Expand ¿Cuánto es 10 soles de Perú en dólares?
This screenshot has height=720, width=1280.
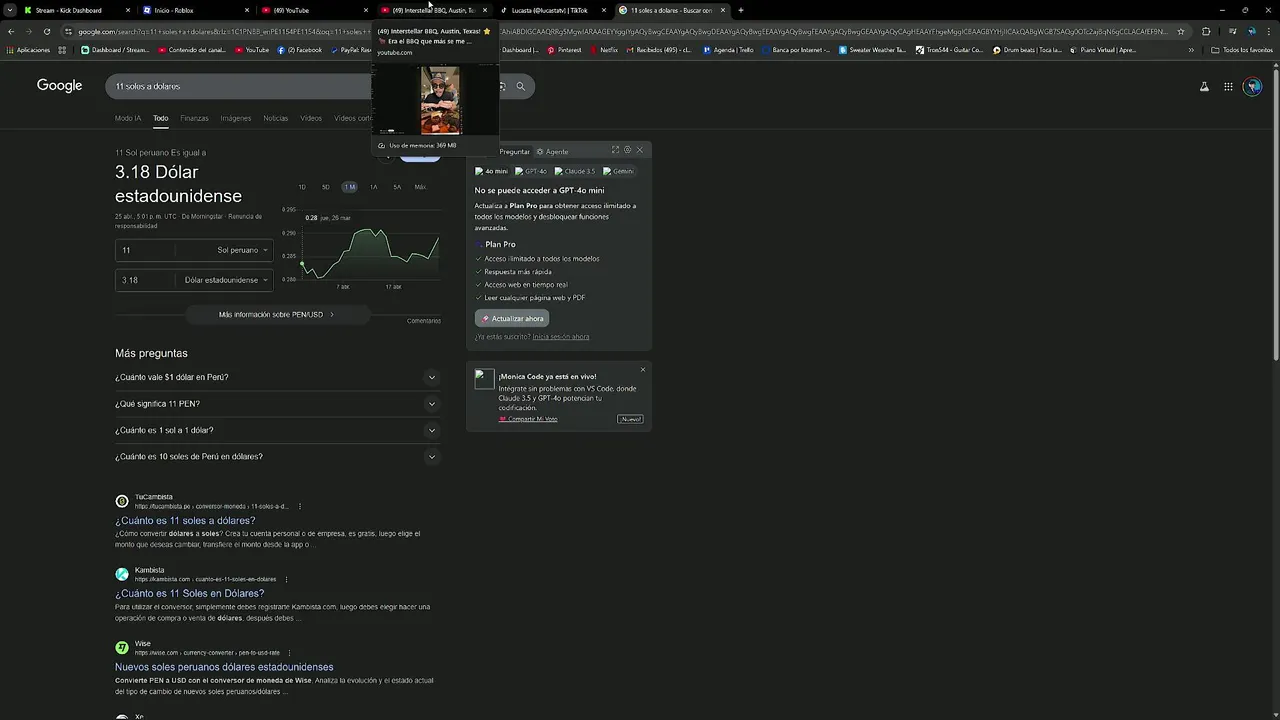pos(277,457)
